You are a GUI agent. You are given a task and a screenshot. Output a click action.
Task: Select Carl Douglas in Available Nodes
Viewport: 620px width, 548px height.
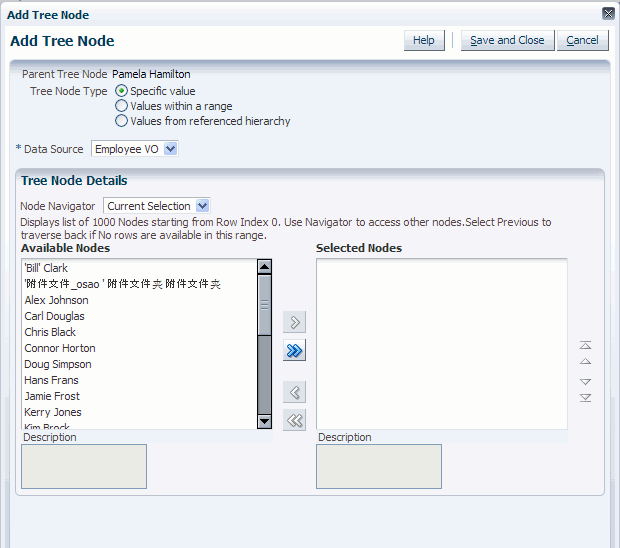pos(139,316)
